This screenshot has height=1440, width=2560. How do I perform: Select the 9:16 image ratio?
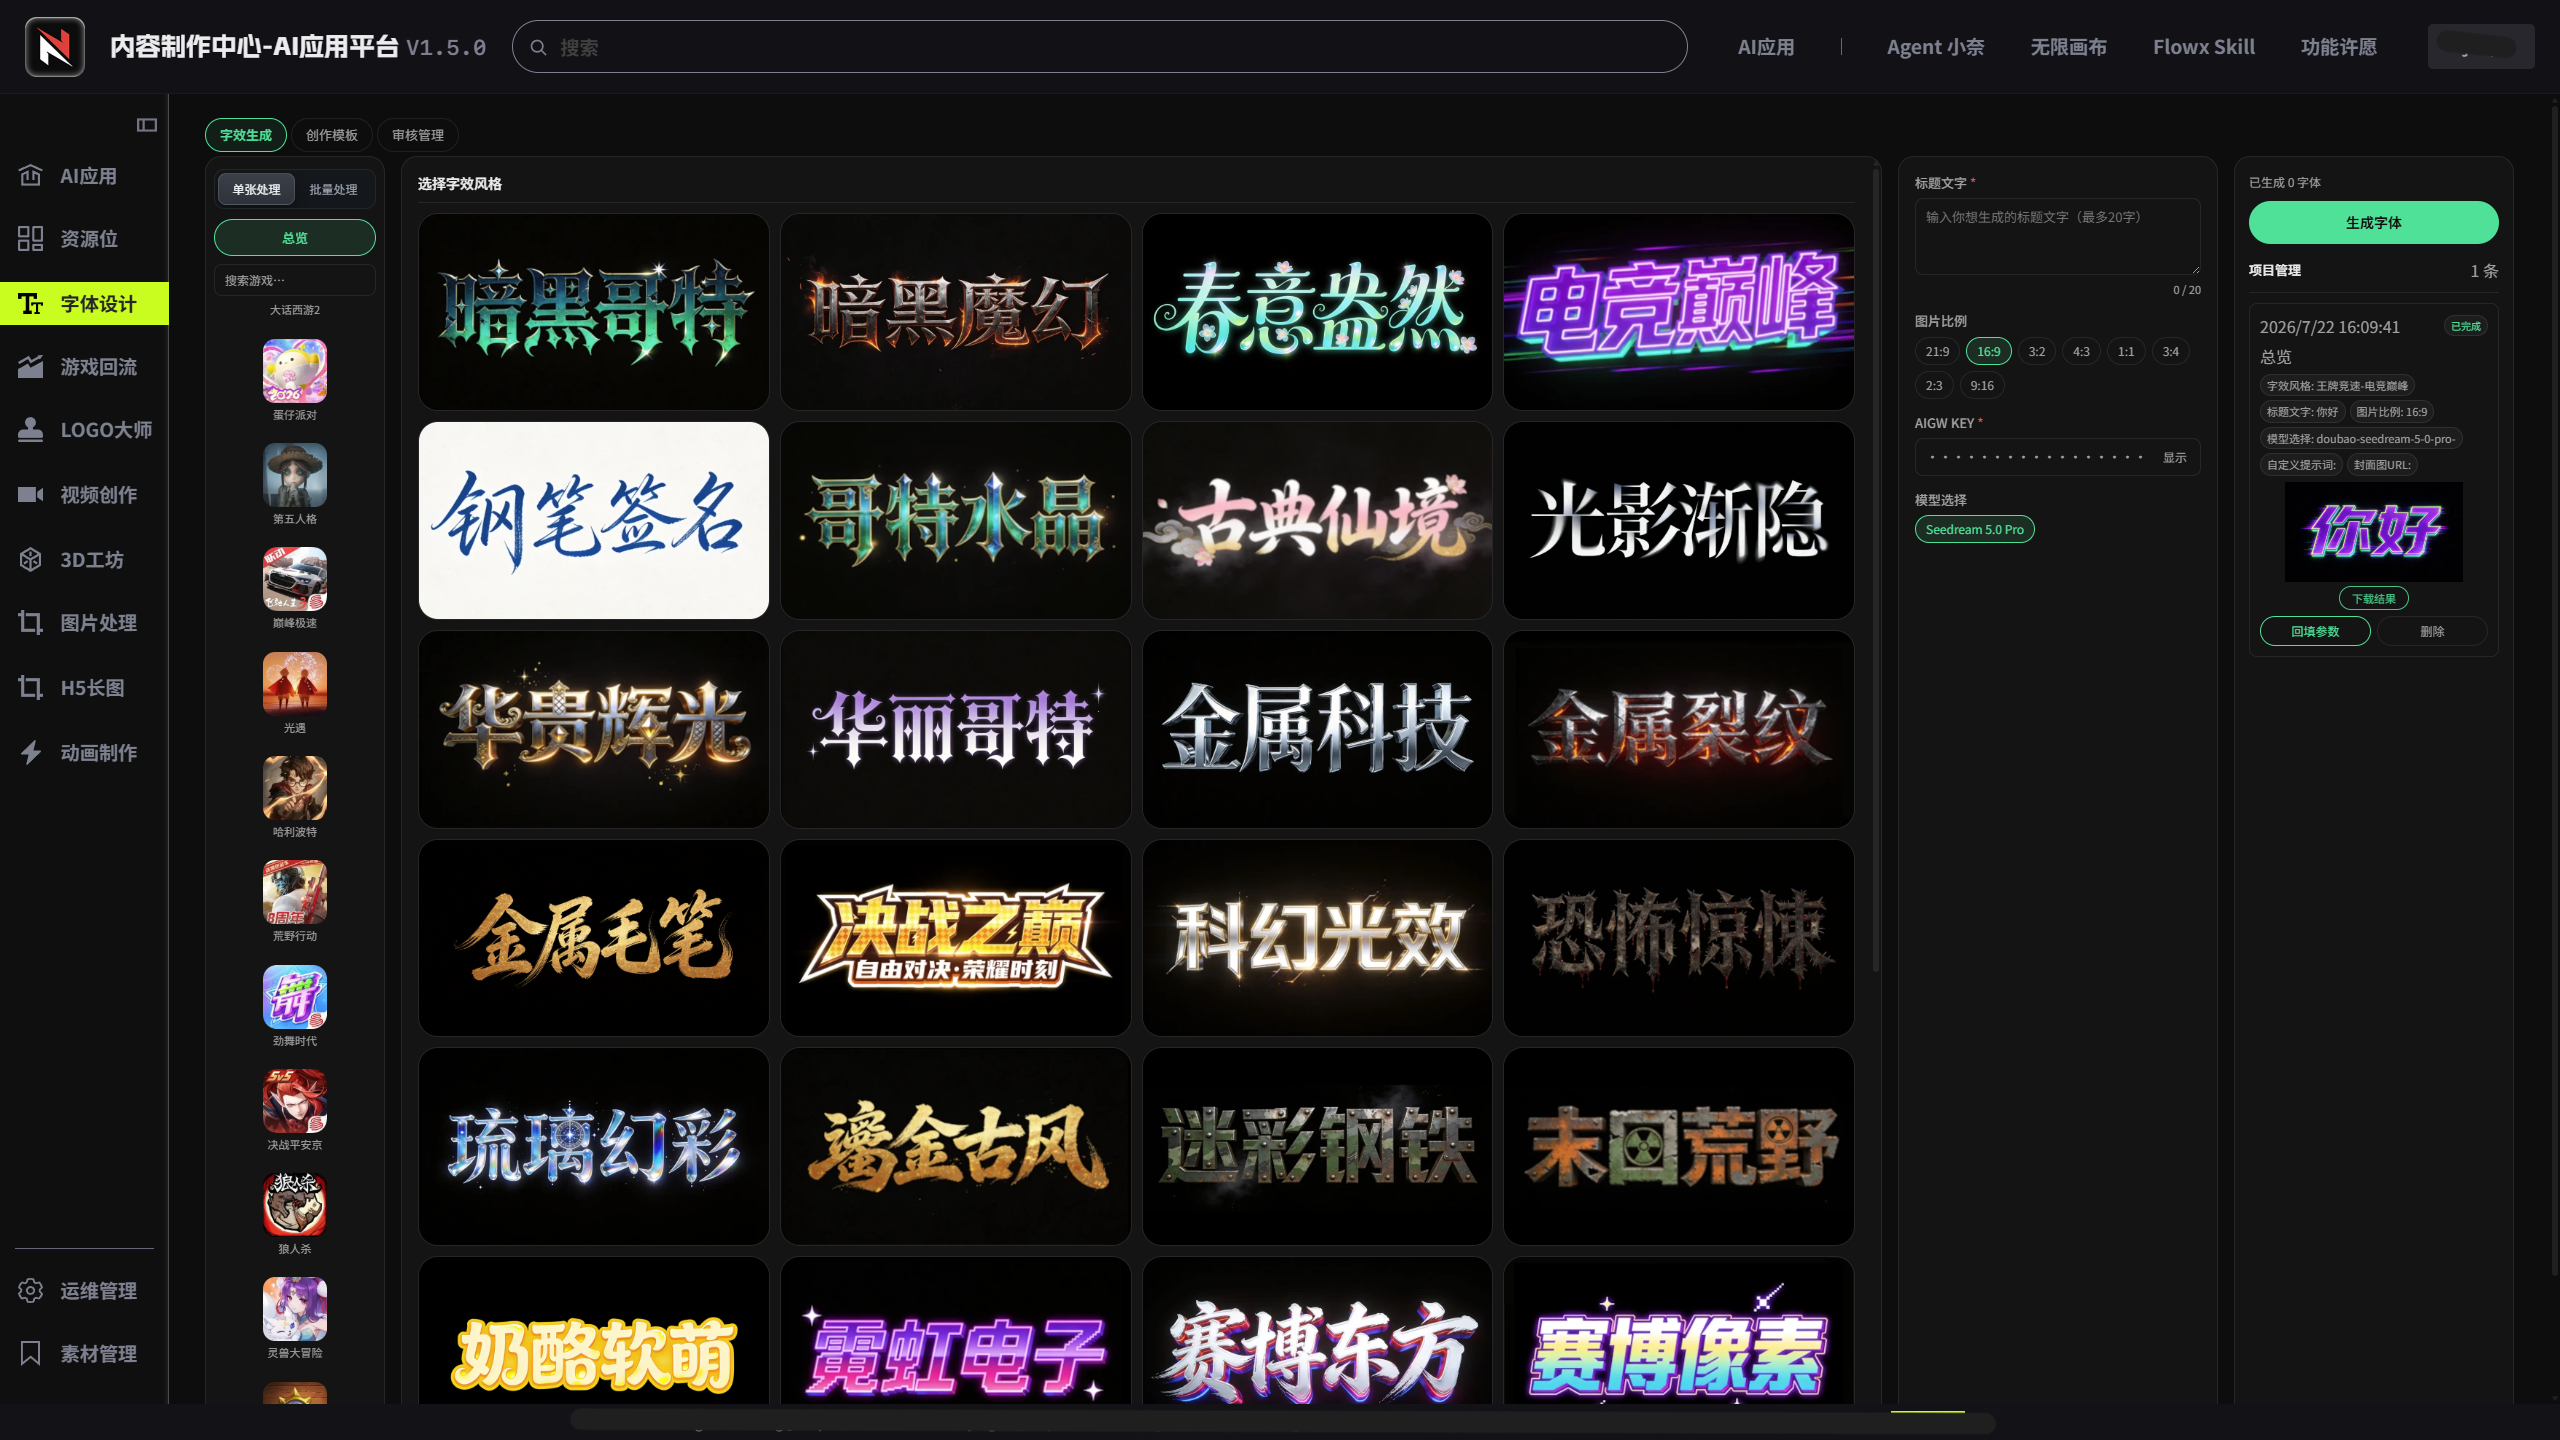(1981, 385)
